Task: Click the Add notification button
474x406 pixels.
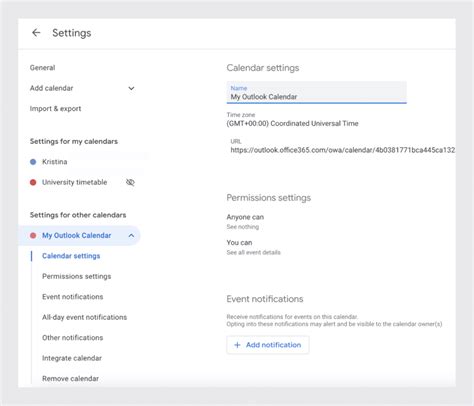Action: point(268,345)
